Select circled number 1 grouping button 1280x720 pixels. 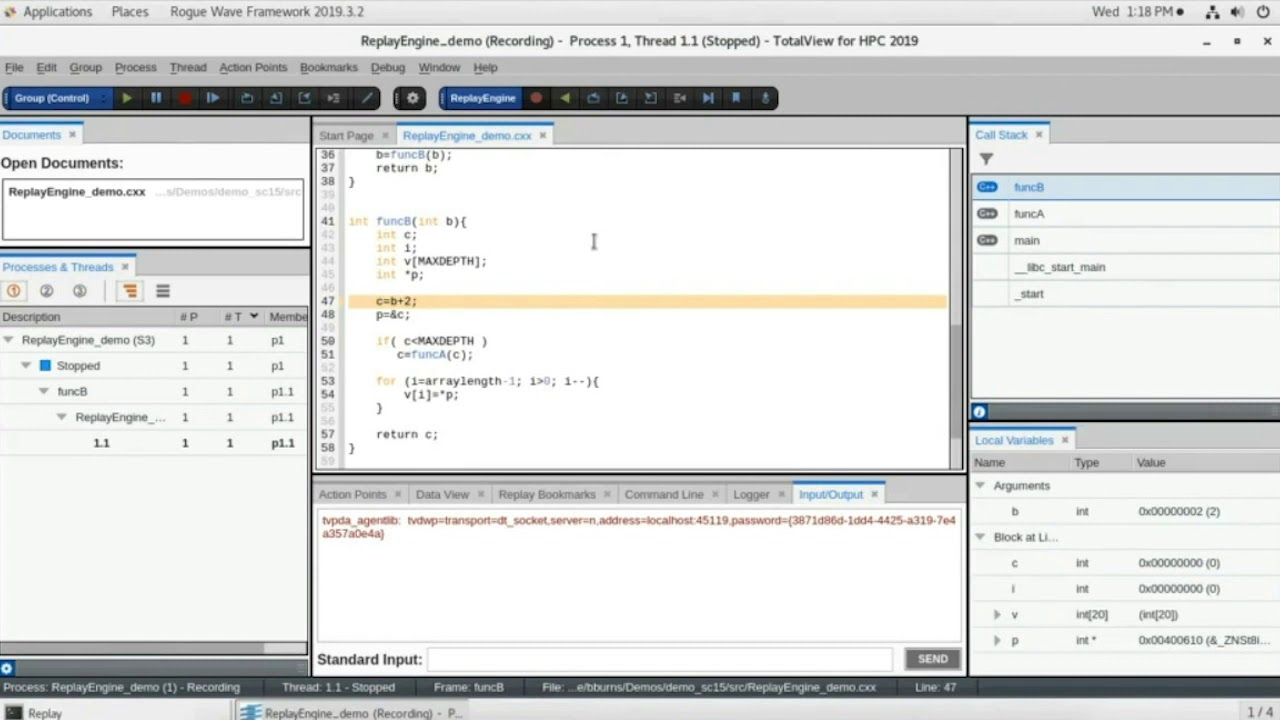pos(14,291)
